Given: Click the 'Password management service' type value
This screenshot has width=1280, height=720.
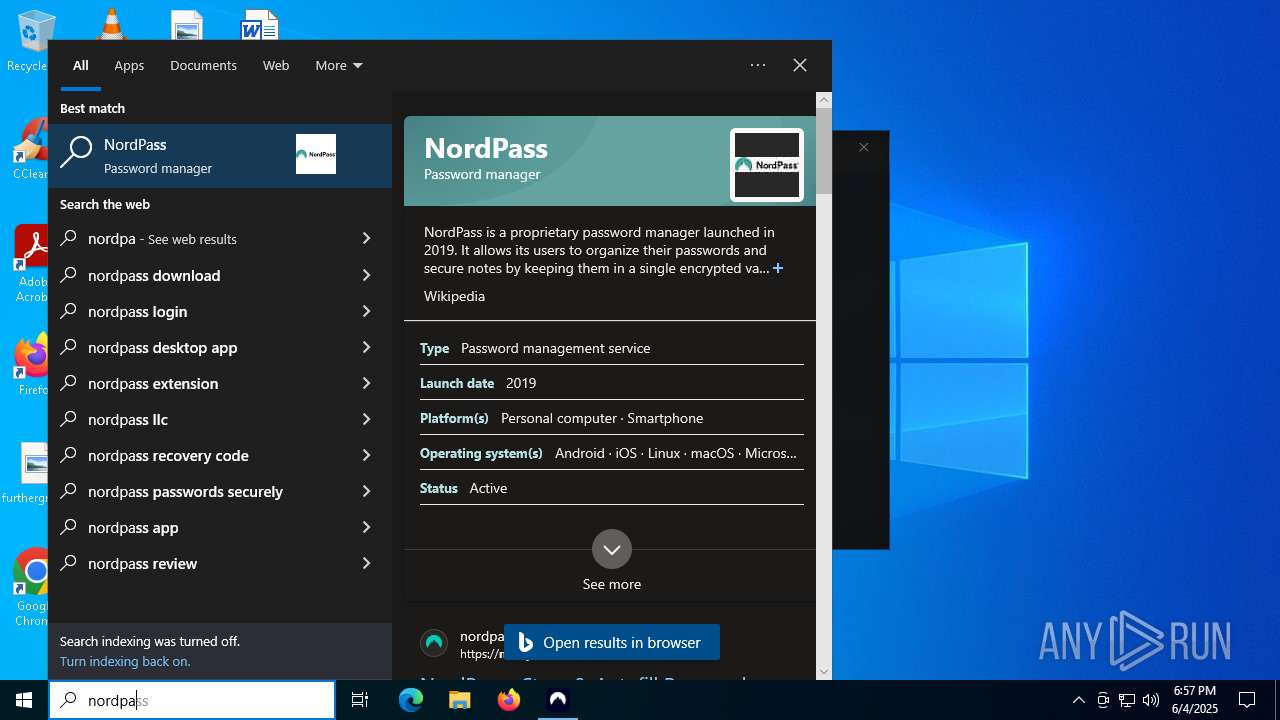Looking at the screenshot, I should coord(555,348).
